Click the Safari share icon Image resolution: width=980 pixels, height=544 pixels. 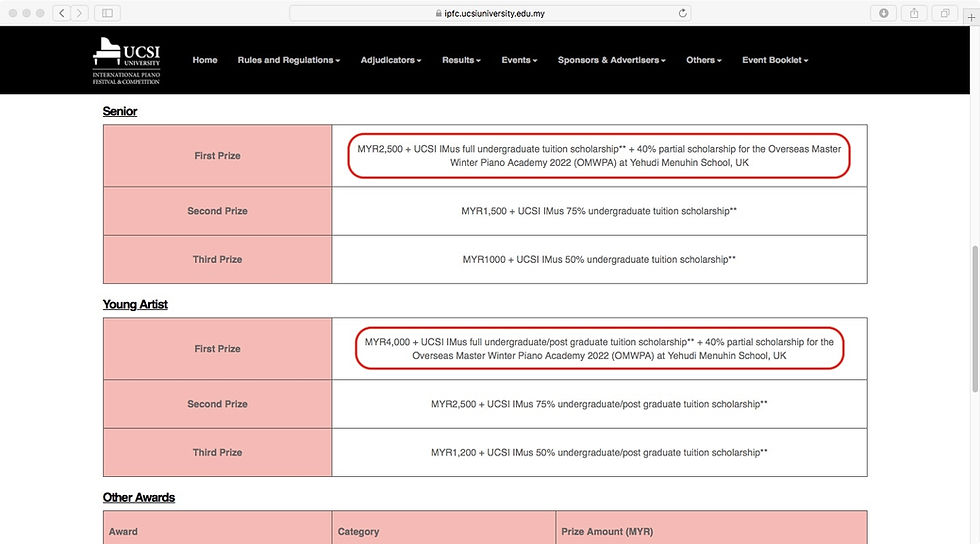click(x=914, y=13)
